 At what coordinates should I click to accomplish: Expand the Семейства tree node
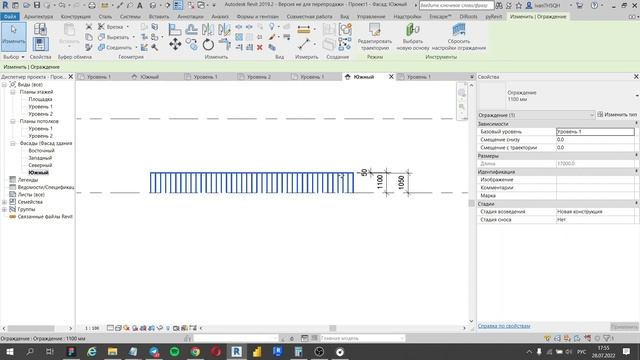pos(4,202)
